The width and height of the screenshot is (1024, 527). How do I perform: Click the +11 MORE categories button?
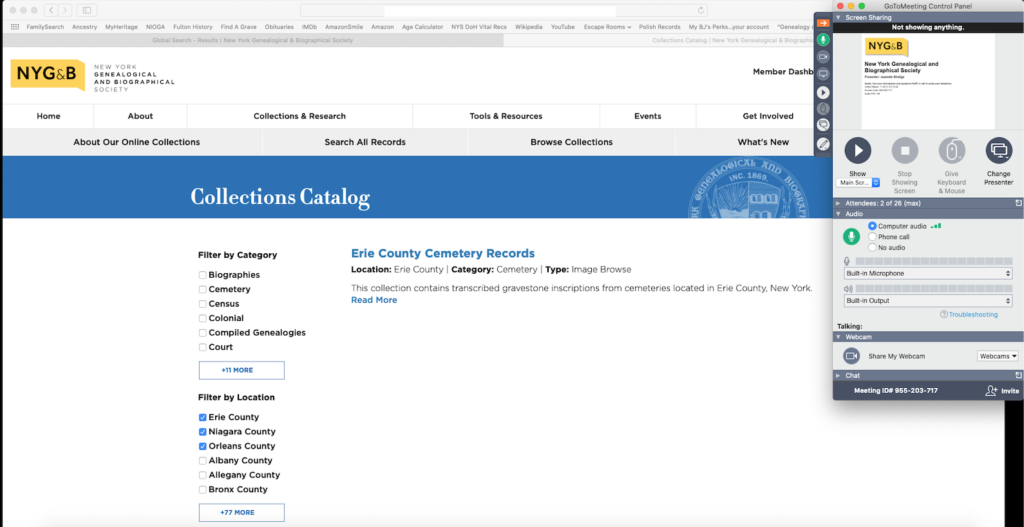[242, 370]
